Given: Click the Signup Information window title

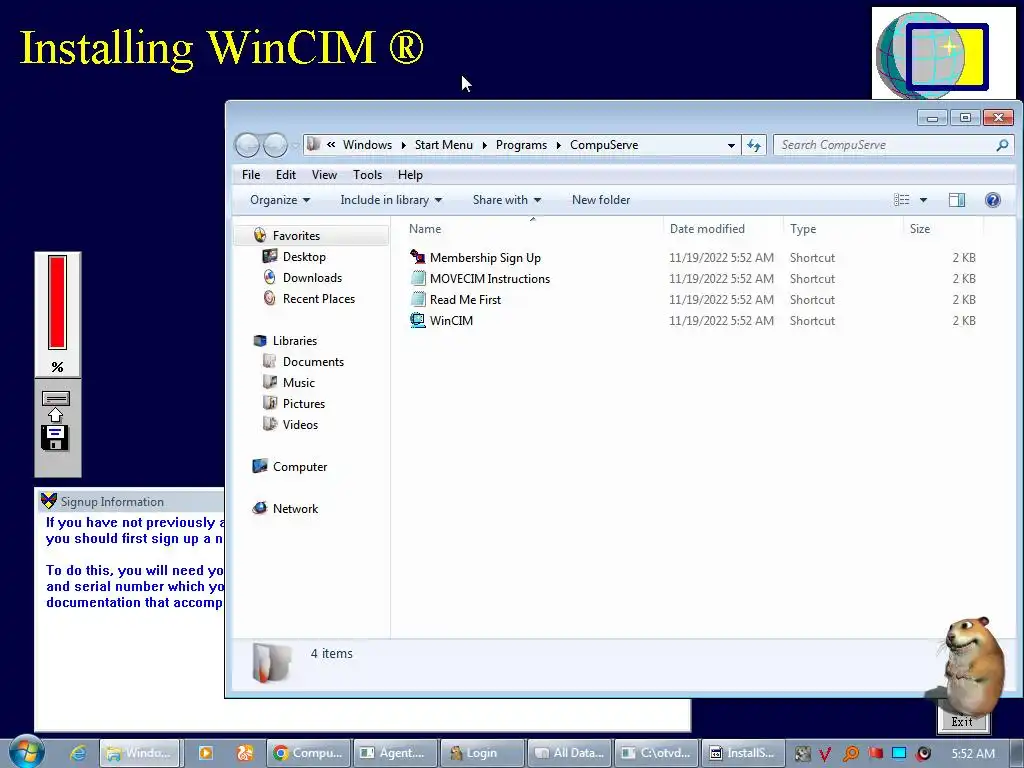Looking at the screenshot, I should (112, 502).
